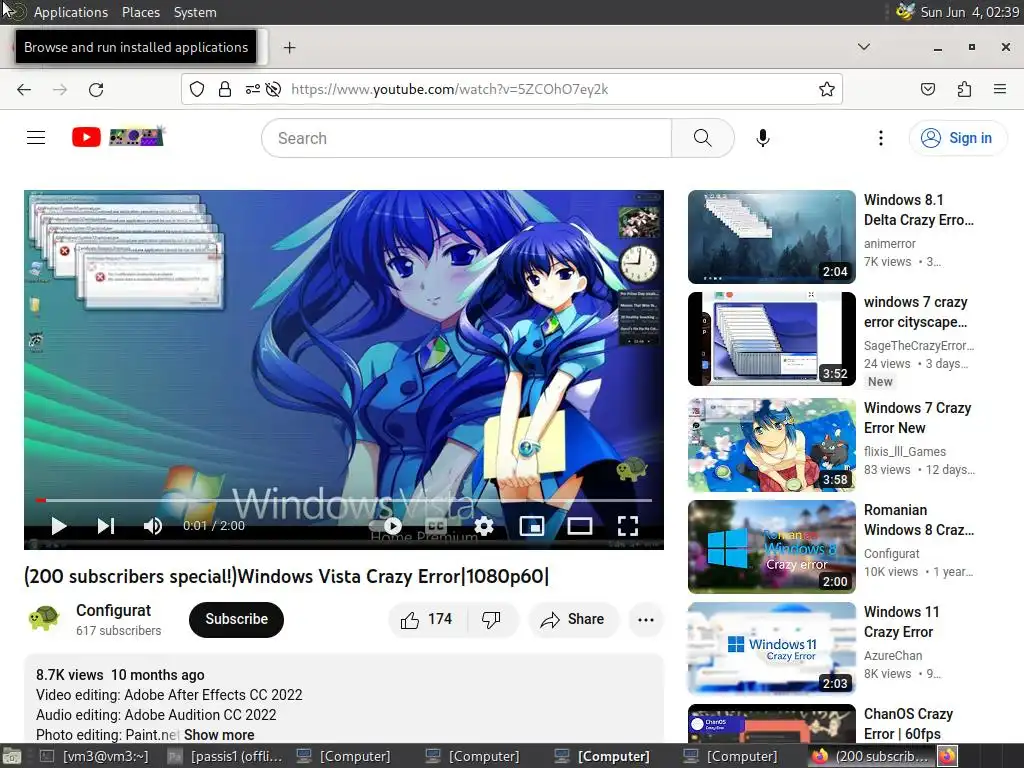Go back in Firefox
This screenshot has height=768, width=1024.
tap(24, 89)
